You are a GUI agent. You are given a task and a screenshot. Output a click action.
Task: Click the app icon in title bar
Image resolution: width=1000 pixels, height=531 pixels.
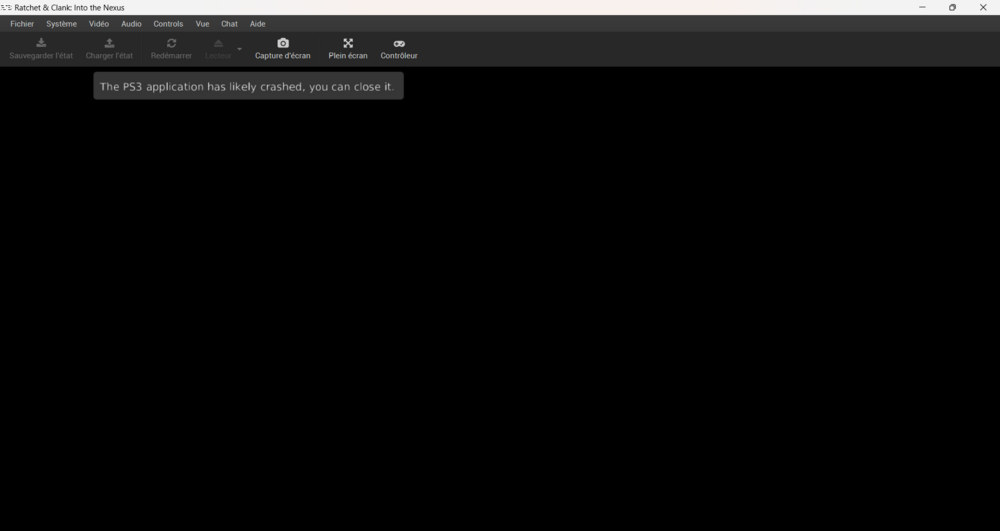pos(6,7)
